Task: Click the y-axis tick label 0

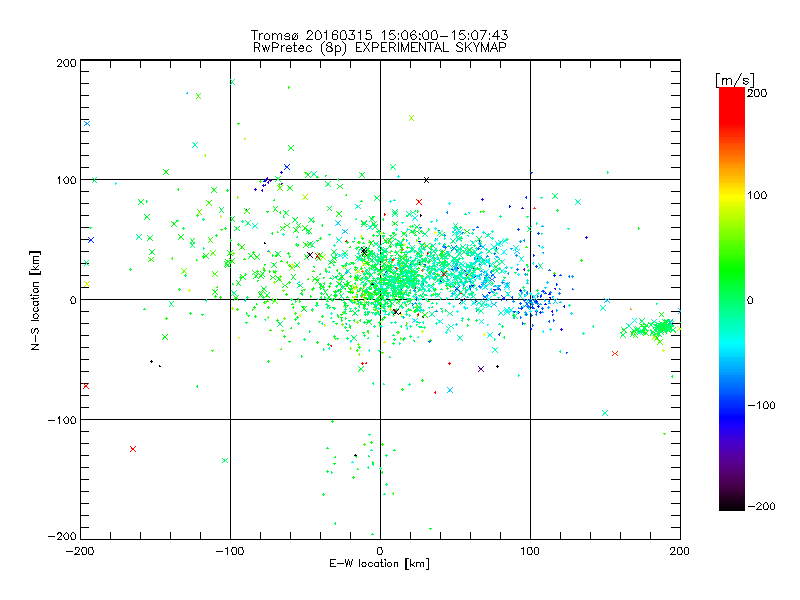Action: [x=73, y=300]
